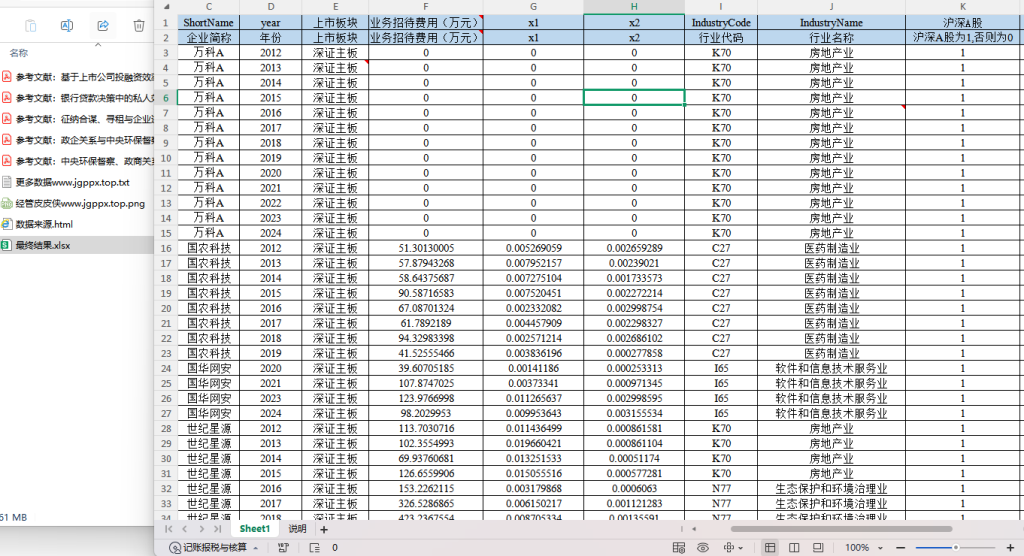This screenshot has width=1024, height=556.
Task: Click the PDF icon of 参考文献：基于上市公司
Action: (7, 77)
